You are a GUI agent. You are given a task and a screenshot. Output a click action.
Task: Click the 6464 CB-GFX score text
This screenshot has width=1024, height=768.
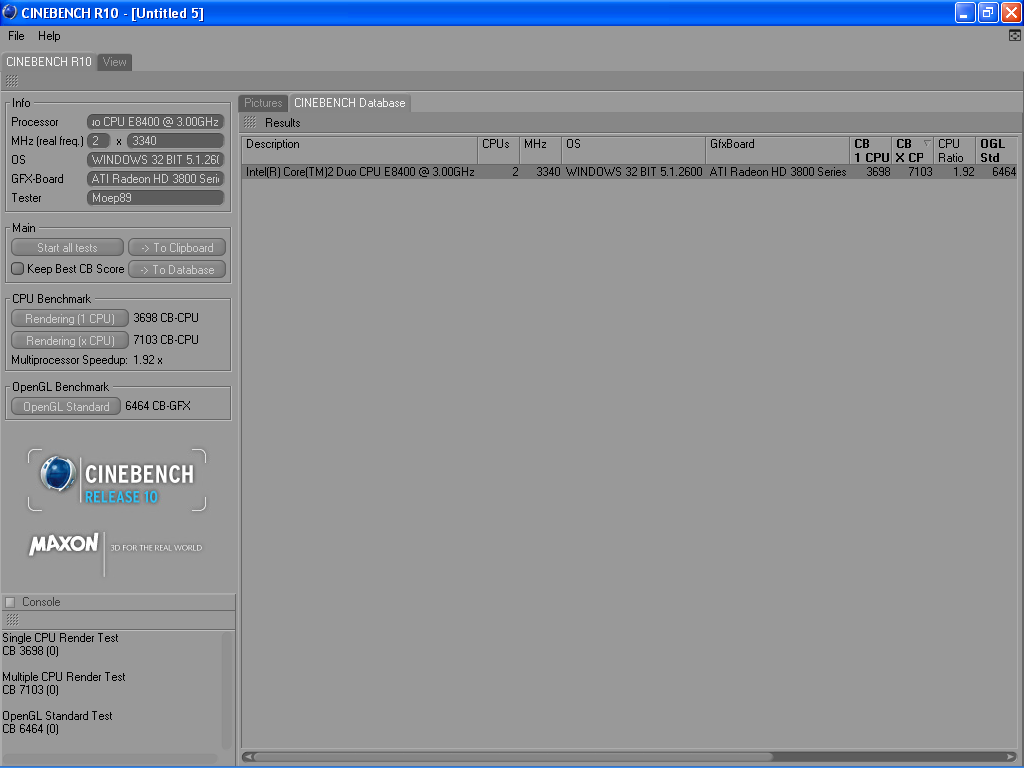158,406
